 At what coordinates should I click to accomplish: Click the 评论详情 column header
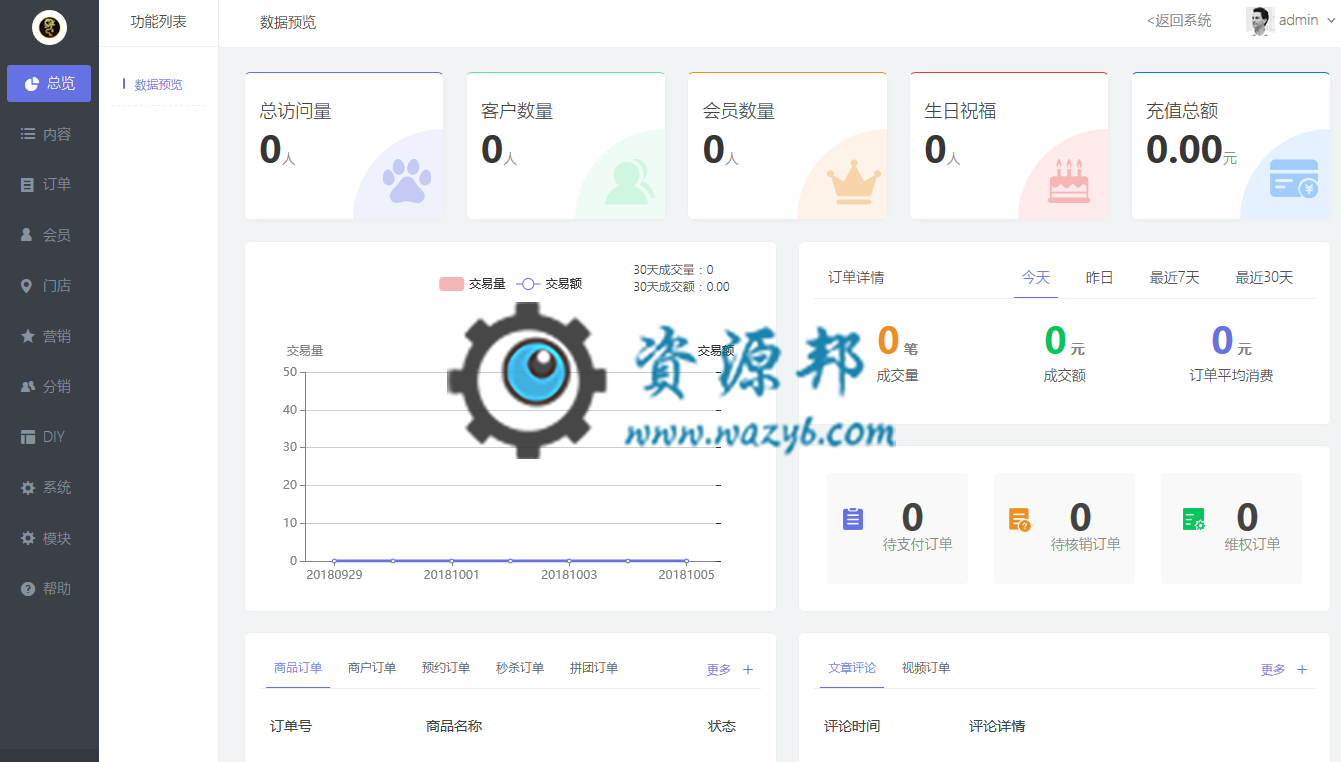[x=997, y=726]
